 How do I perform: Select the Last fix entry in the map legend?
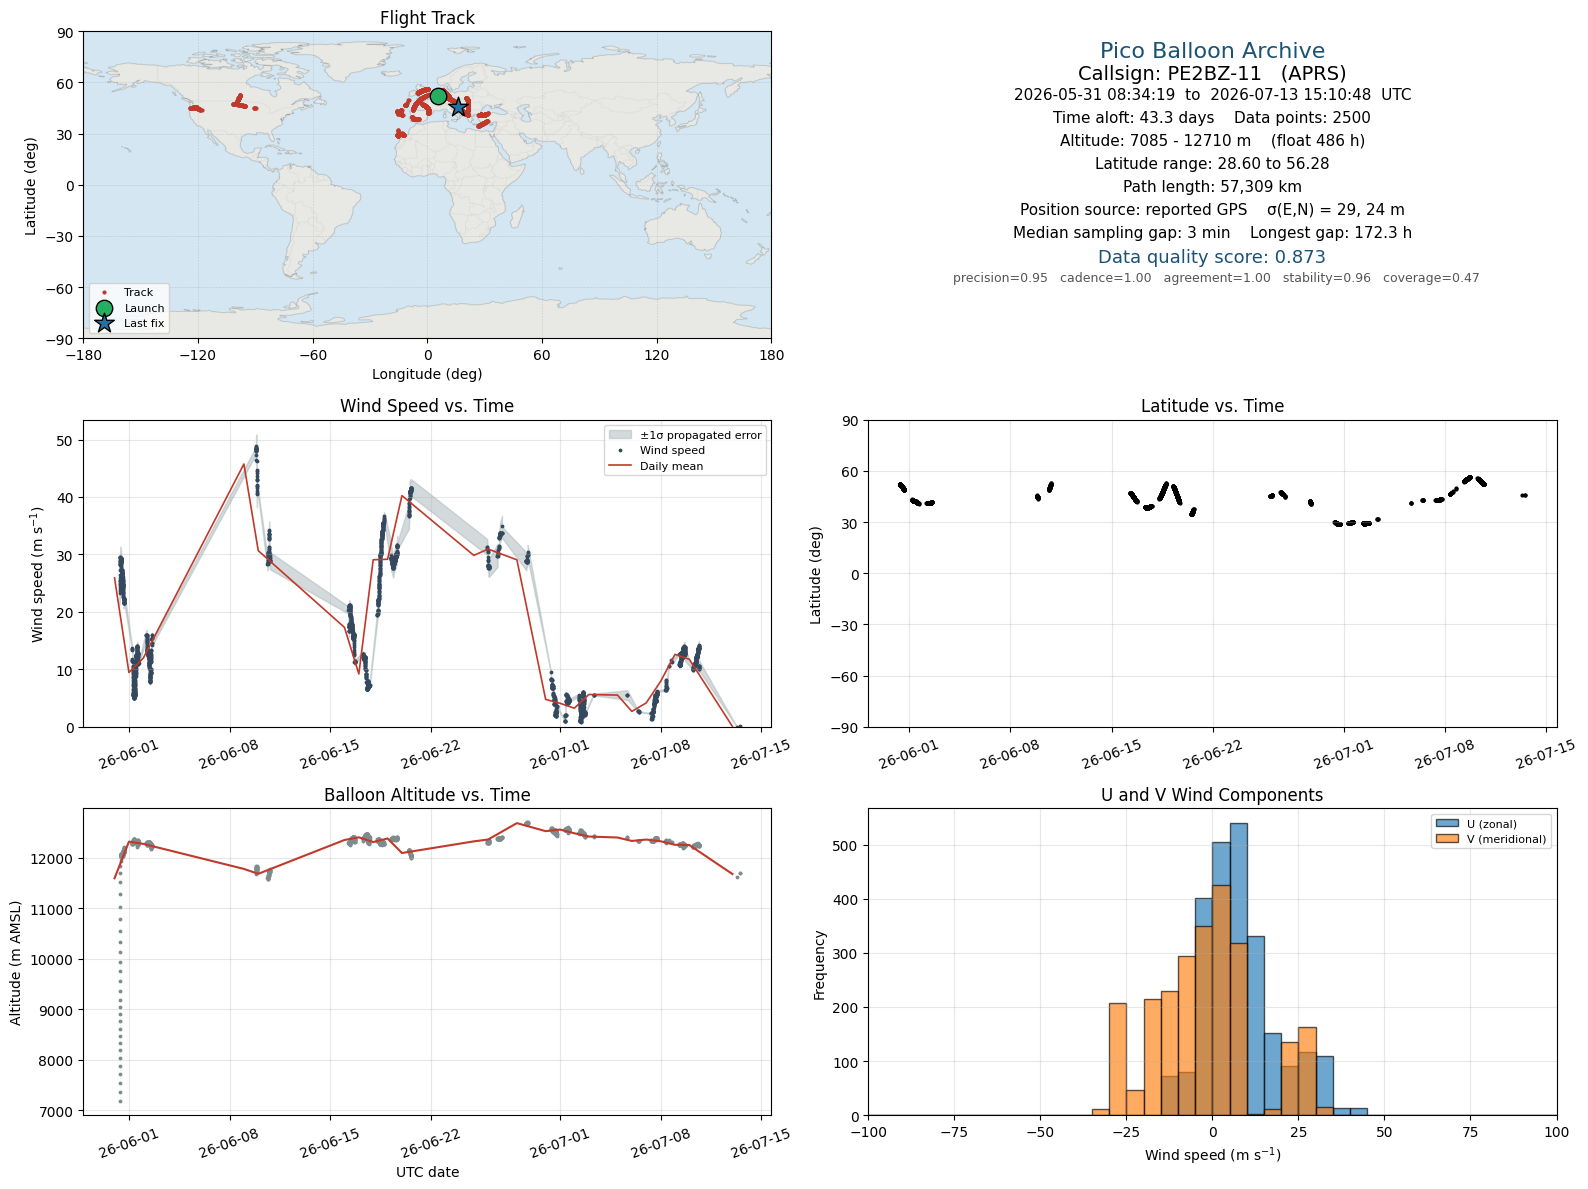click(x=130, y=323)
